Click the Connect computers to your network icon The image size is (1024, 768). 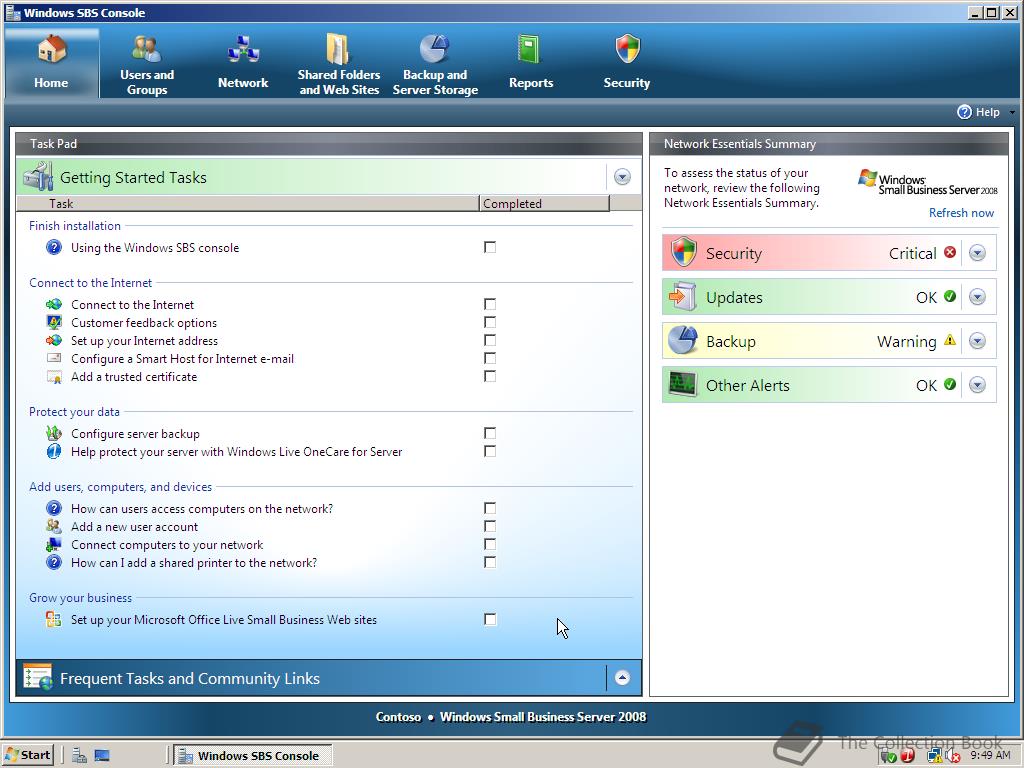[54, 545]
